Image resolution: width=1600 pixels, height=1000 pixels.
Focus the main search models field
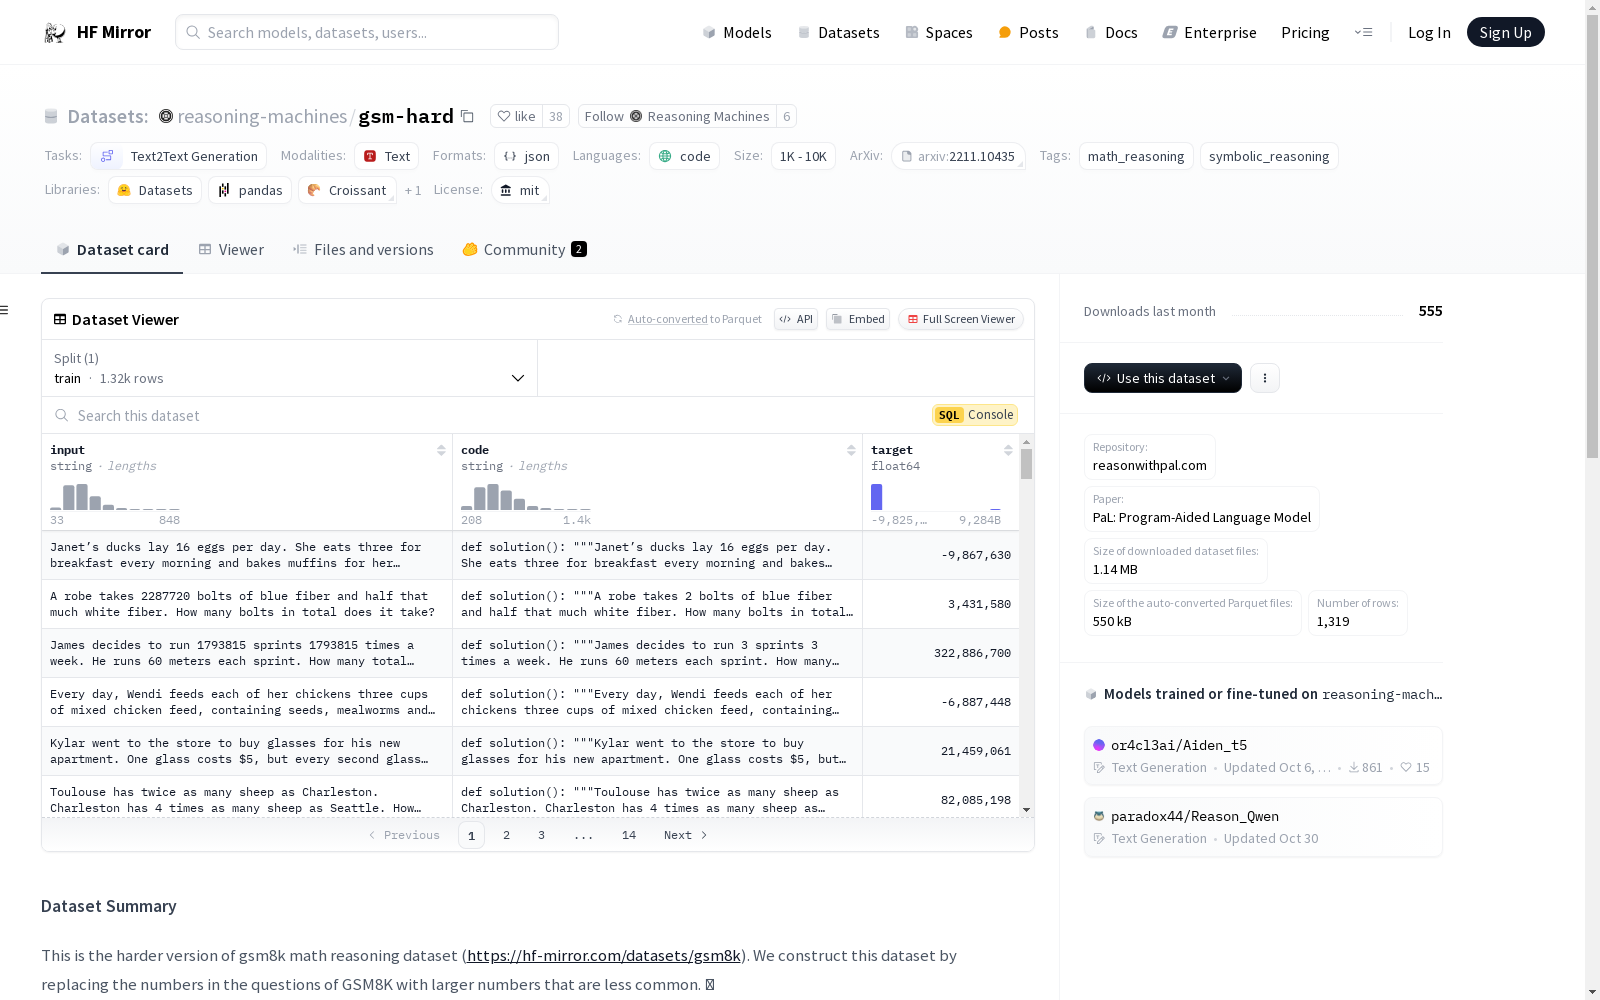[x=367, y=32]
